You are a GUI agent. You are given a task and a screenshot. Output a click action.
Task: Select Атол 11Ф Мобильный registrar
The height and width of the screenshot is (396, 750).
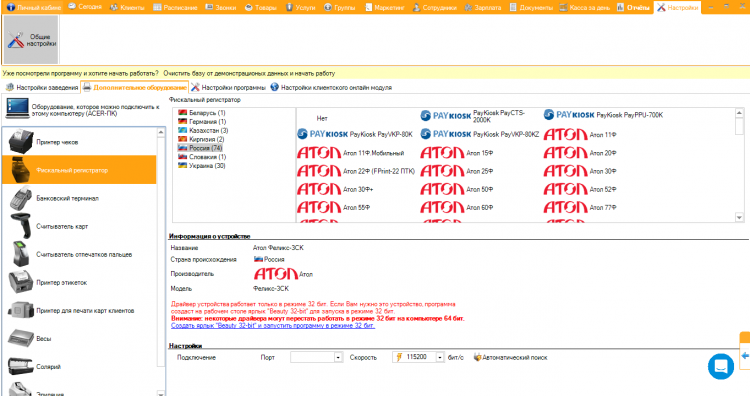[x=351, y=153]
